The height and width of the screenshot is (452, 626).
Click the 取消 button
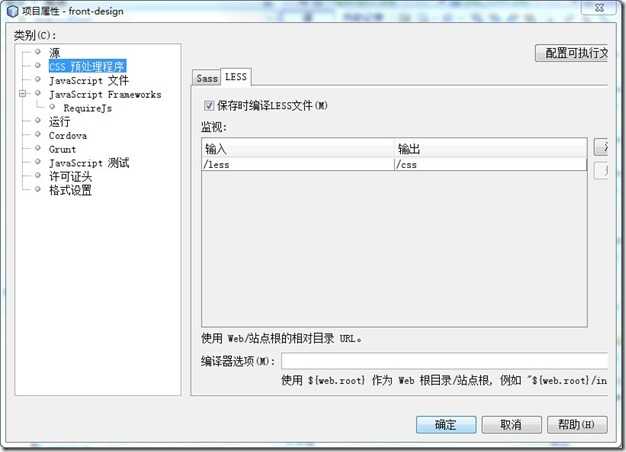click(x=511, y=425)
